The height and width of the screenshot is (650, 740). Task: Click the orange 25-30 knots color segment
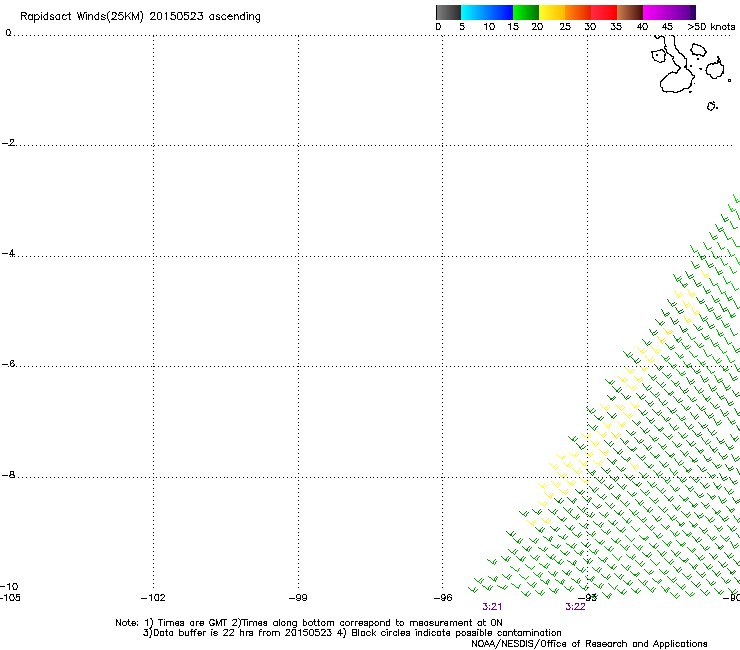coord(578,12)
